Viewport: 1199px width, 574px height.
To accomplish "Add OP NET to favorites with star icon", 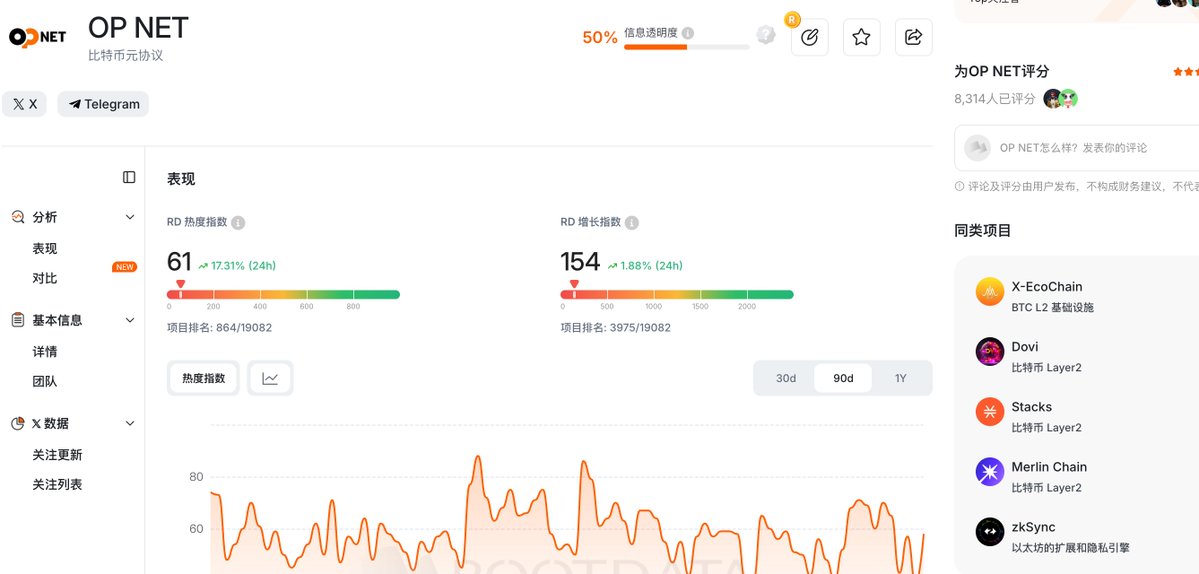I will pos(862,37).
